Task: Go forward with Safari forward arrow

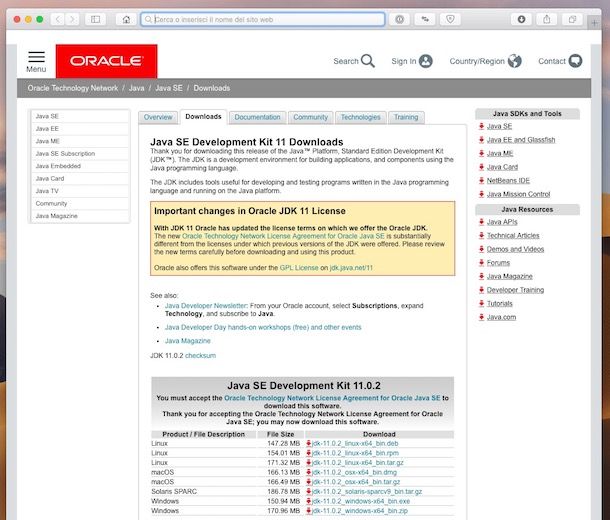Action: (x=72, y=19)
